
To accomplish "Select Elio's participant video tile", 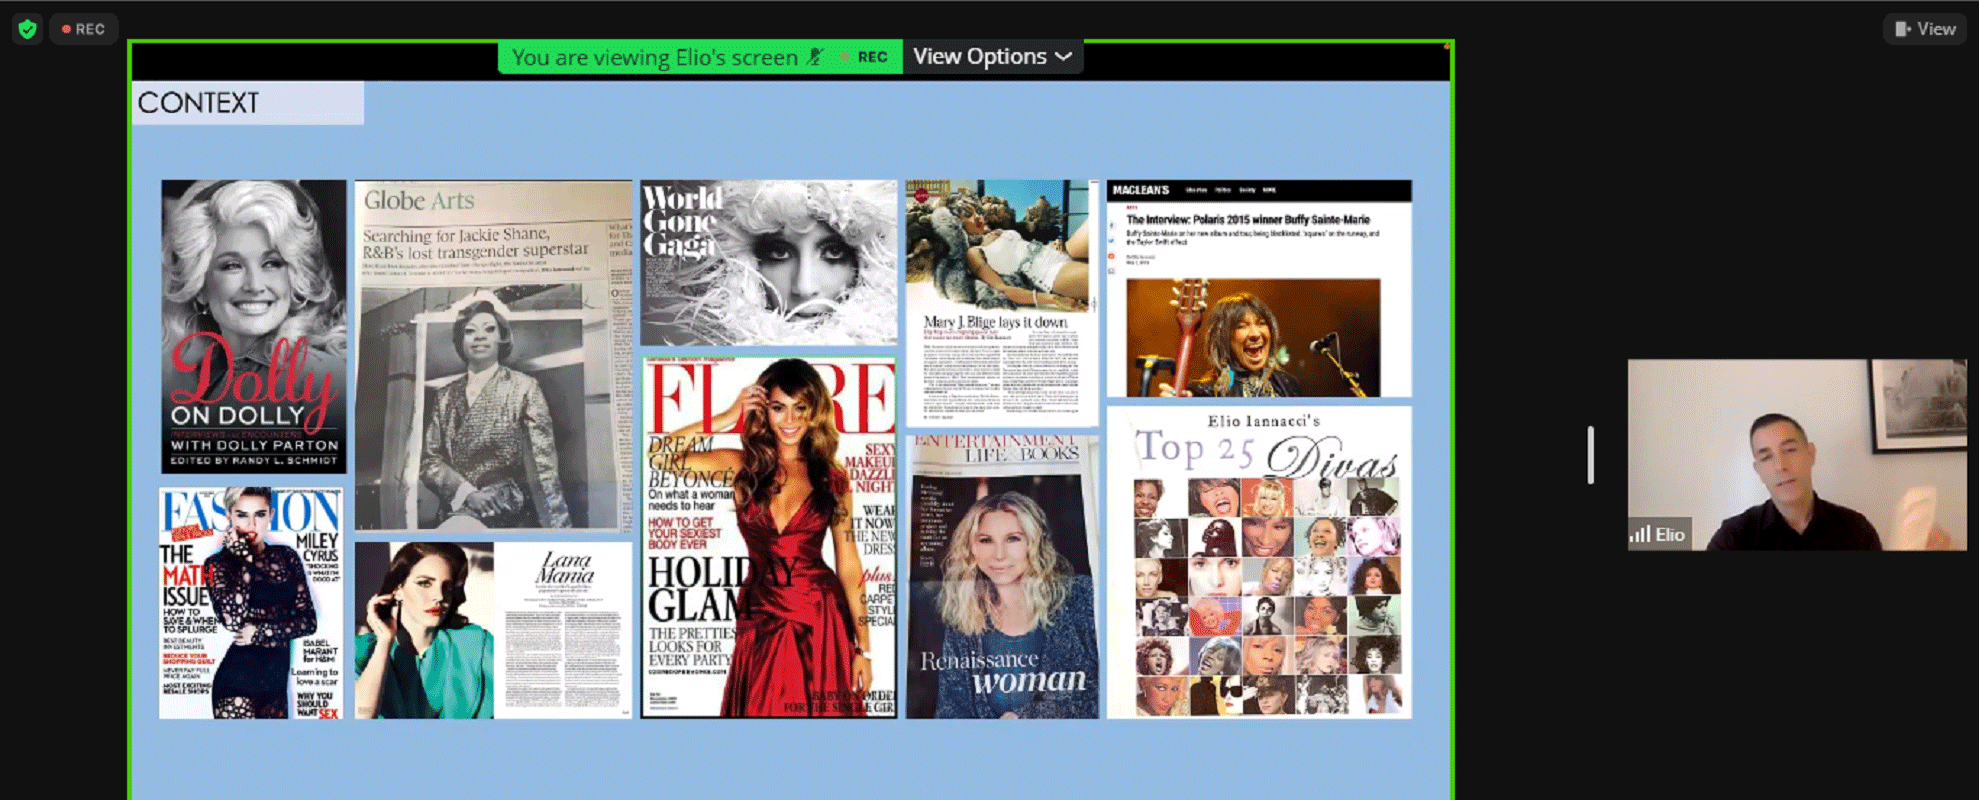I will click(1796, 455).
